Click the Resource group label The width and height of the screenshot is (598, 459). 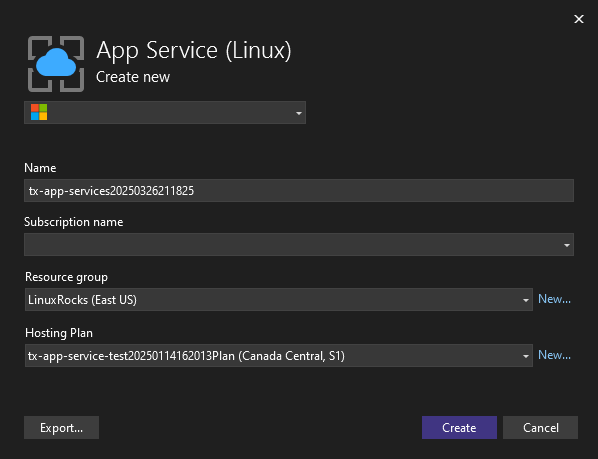click(66, 277)
